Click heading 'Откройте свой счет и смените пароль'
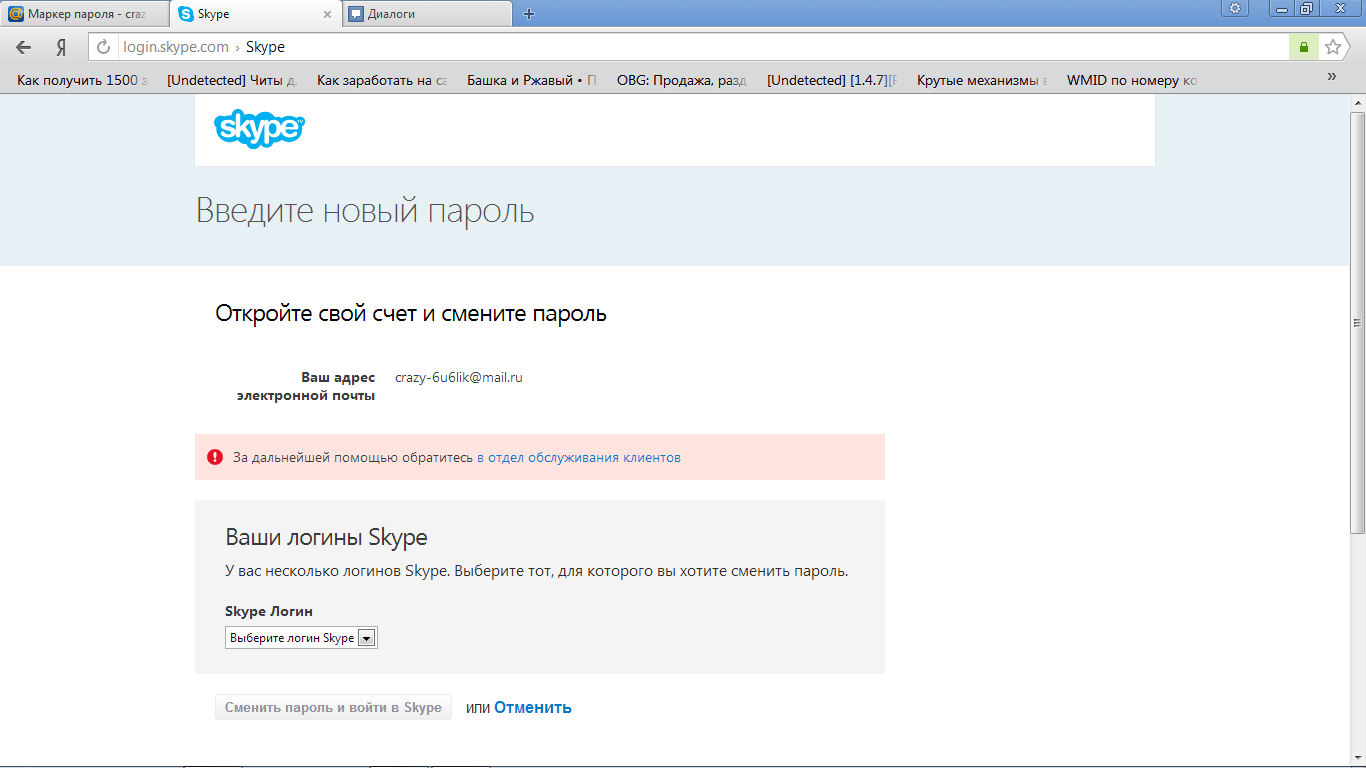1366x768 pixels. [411, 314]
